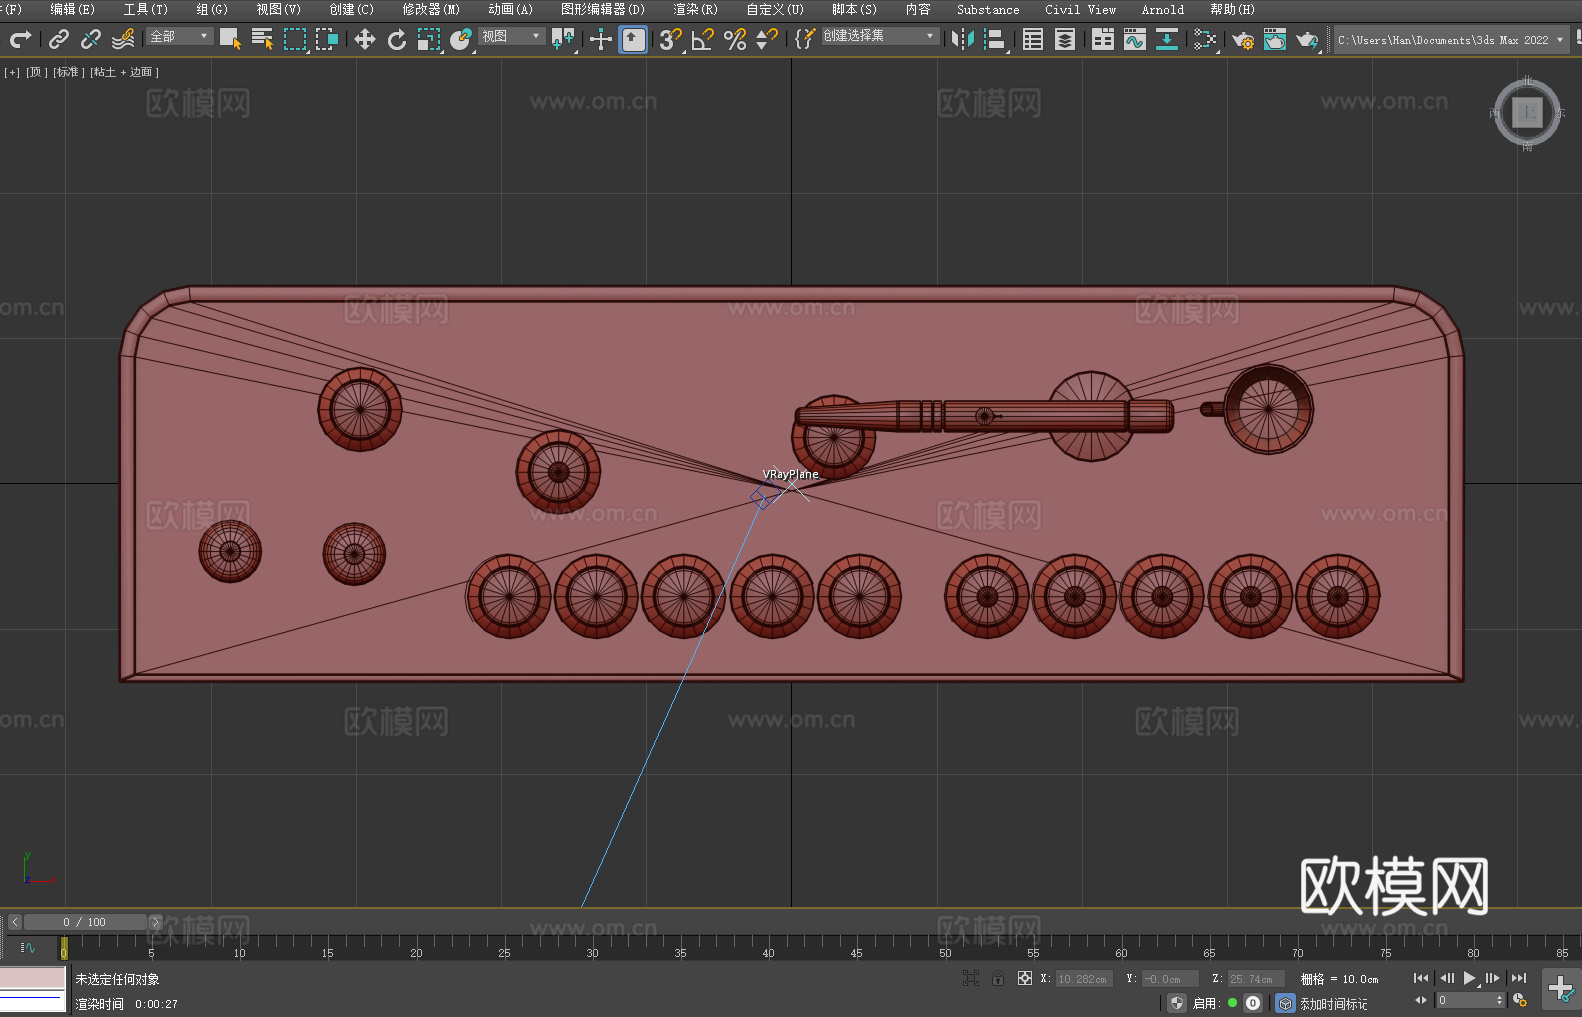Open Render Setup dialog
This screenshot has height=1017, width=1582.
tap(1243, 39)
